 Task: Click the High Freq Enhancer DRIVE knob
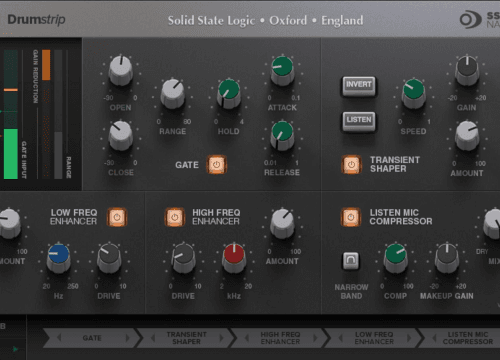(183, 258)
